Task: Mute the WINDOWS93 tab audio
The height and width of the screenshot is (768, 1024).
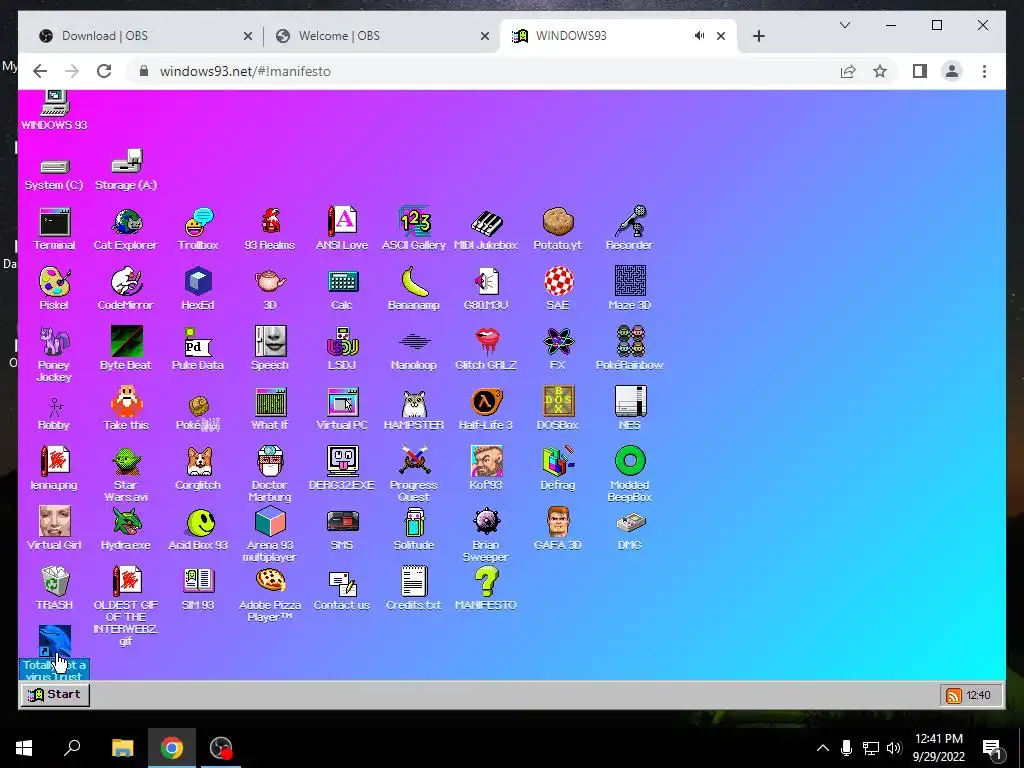Action: [699, 36]
